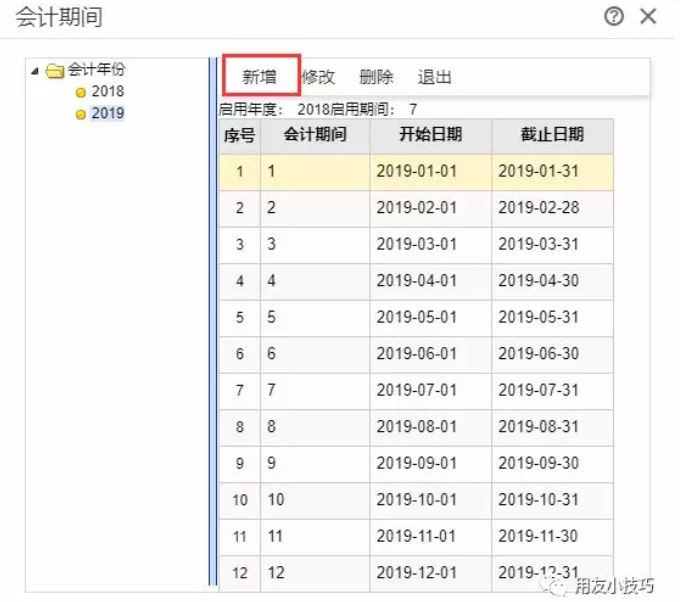Click 删除 in the toolbar
Viewport: 685px width, 602px height.
[376, 77]
